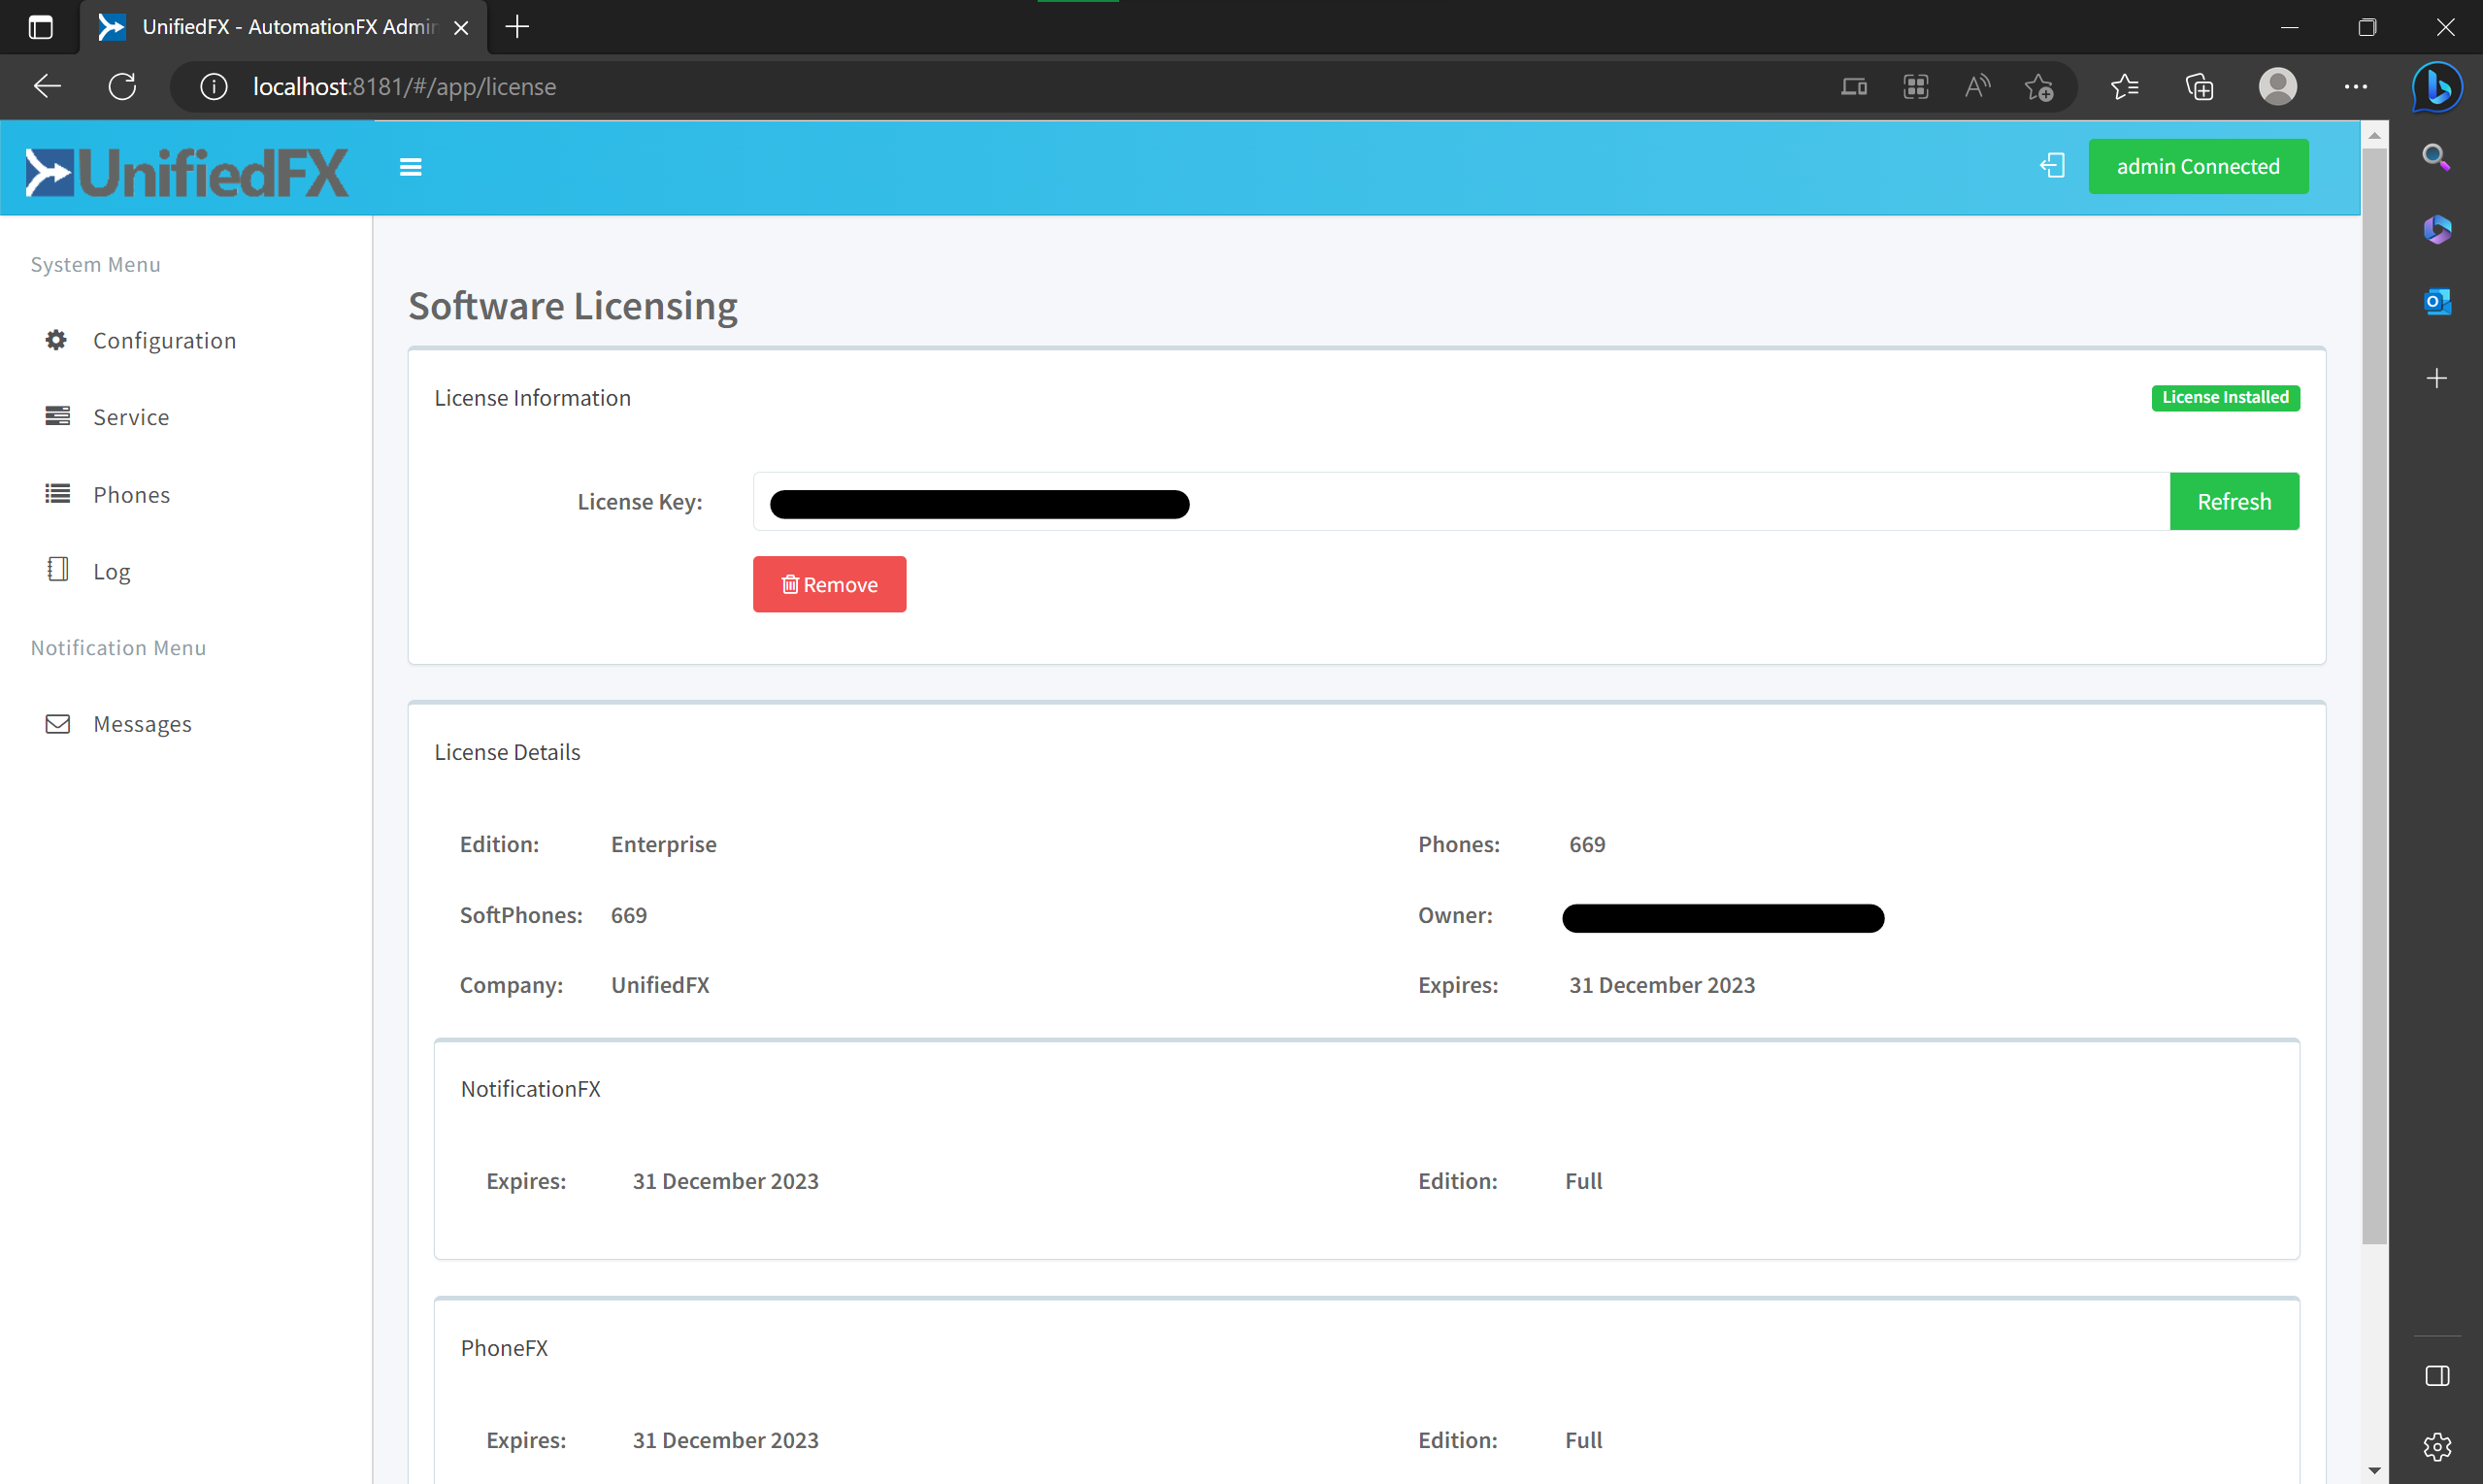Click the PhoneFX section heading

coord(504,1348)
